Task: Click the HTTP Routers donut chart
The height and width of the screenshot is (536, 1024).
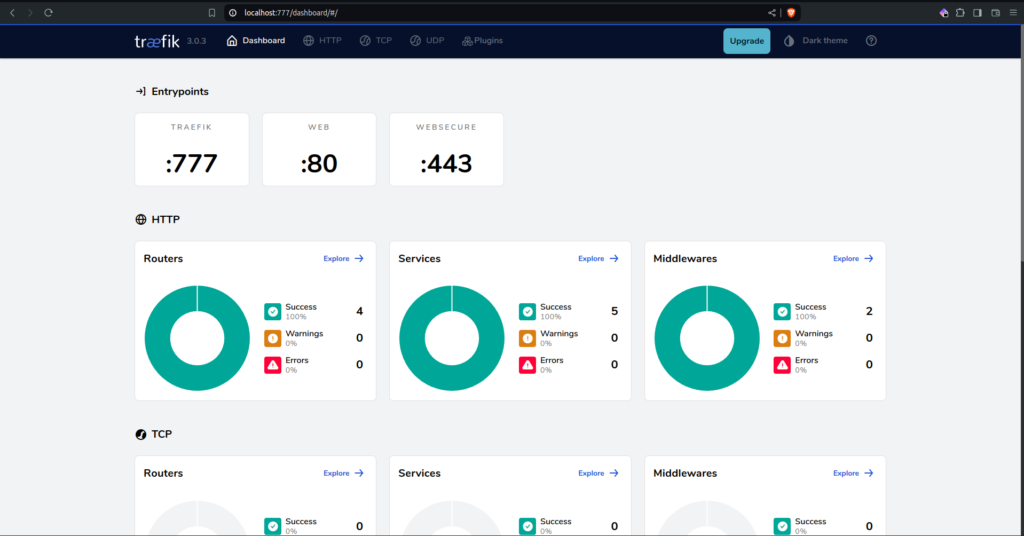Action: [197, 338]
